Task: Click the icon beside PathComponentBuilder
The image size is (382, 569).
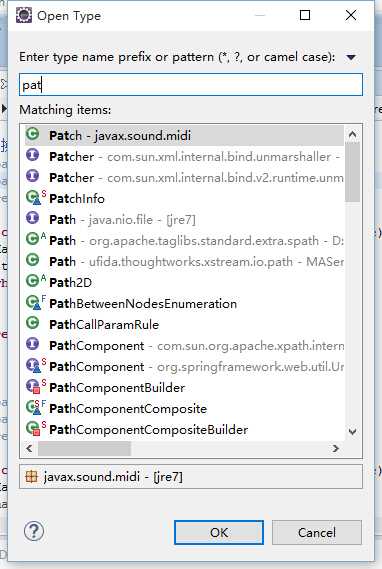Action: tap(36, 386)
